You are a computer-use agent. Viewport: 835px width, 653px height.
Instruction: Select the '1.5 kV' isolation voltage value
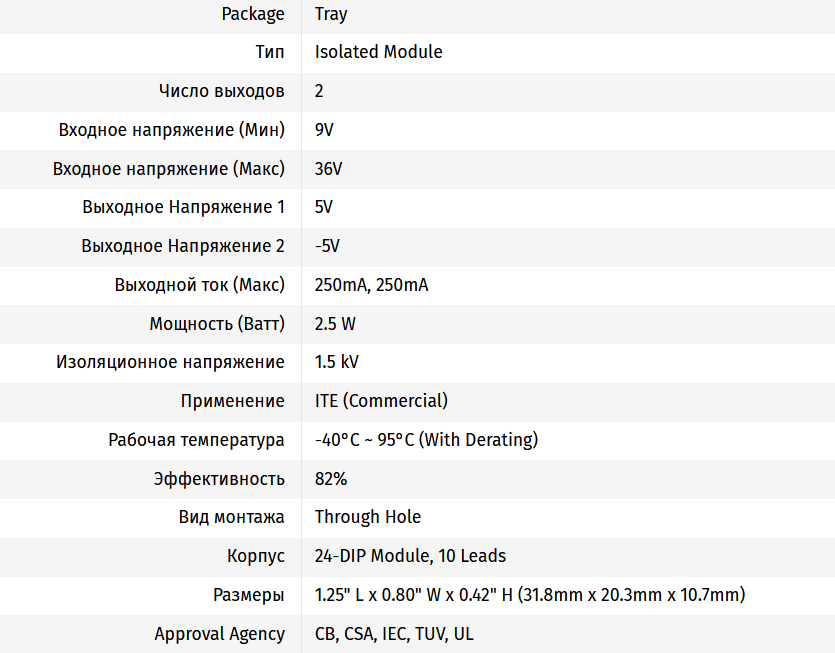point(336,362)
